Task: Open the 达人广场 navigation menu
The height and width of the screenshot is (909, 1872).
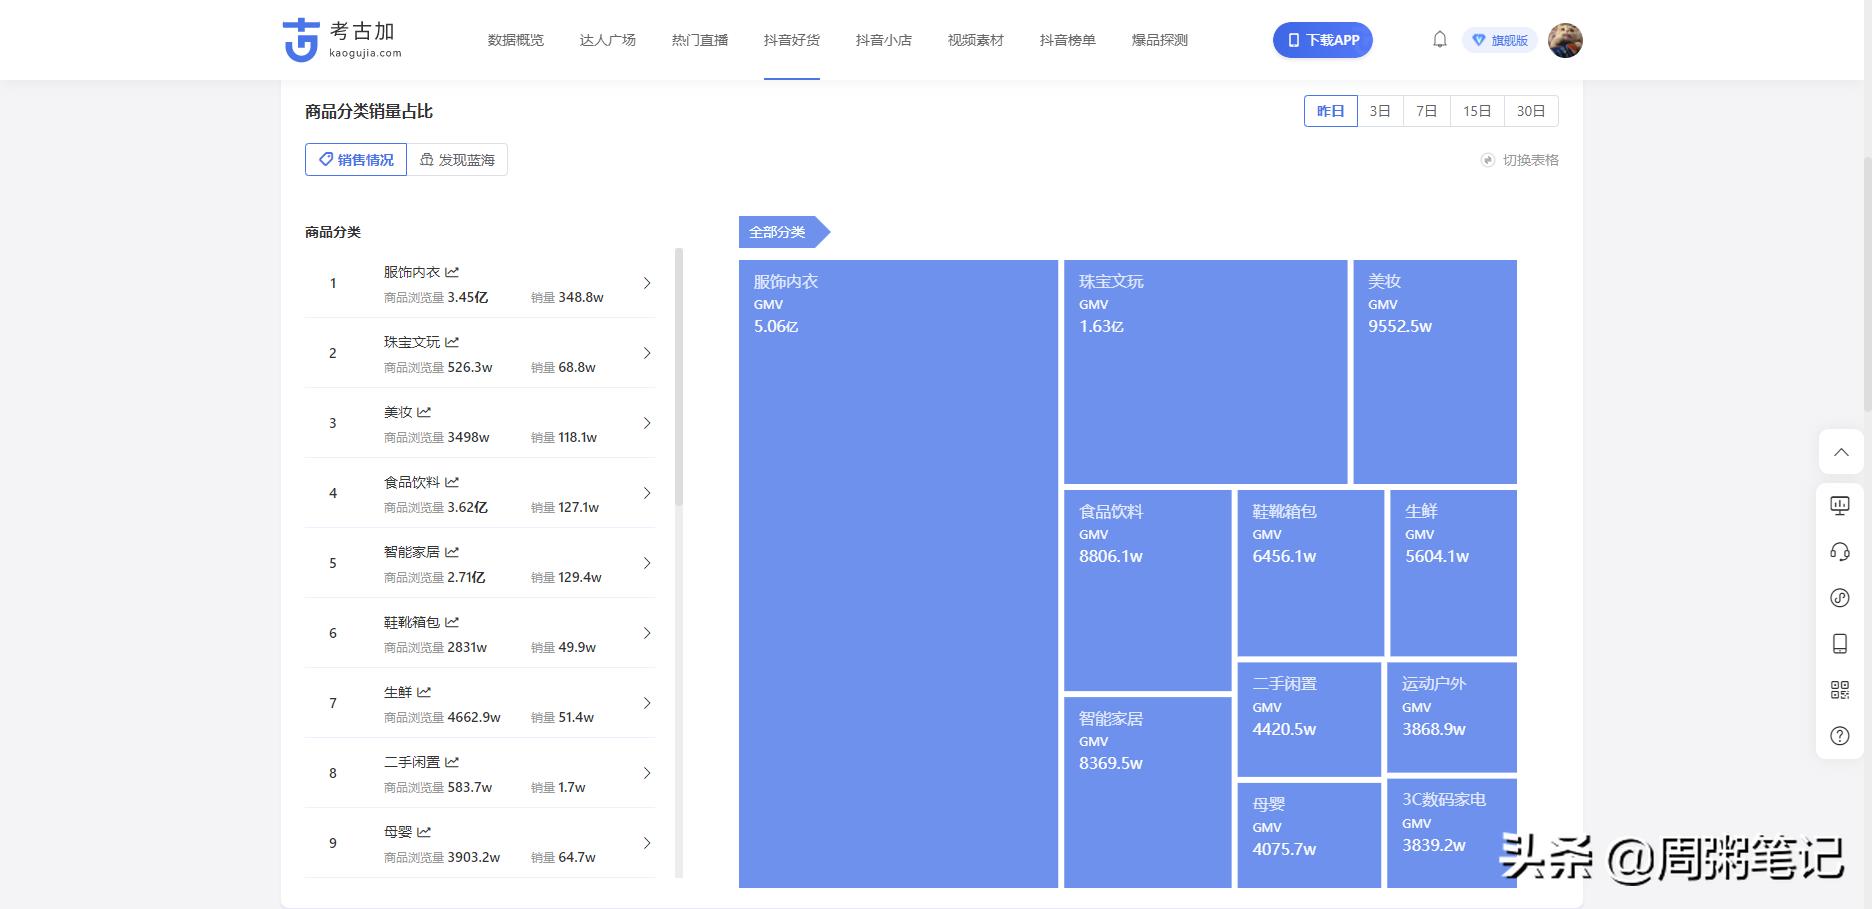Action: tap(607, 40)
